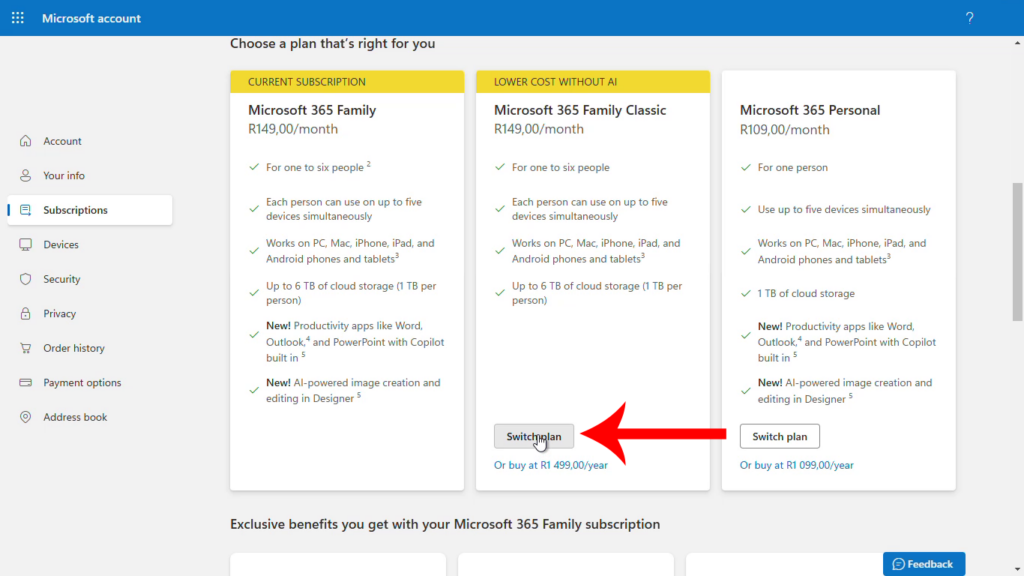Open Devices using its monitor icon
1024x576 pixels.
pos(27,244)
